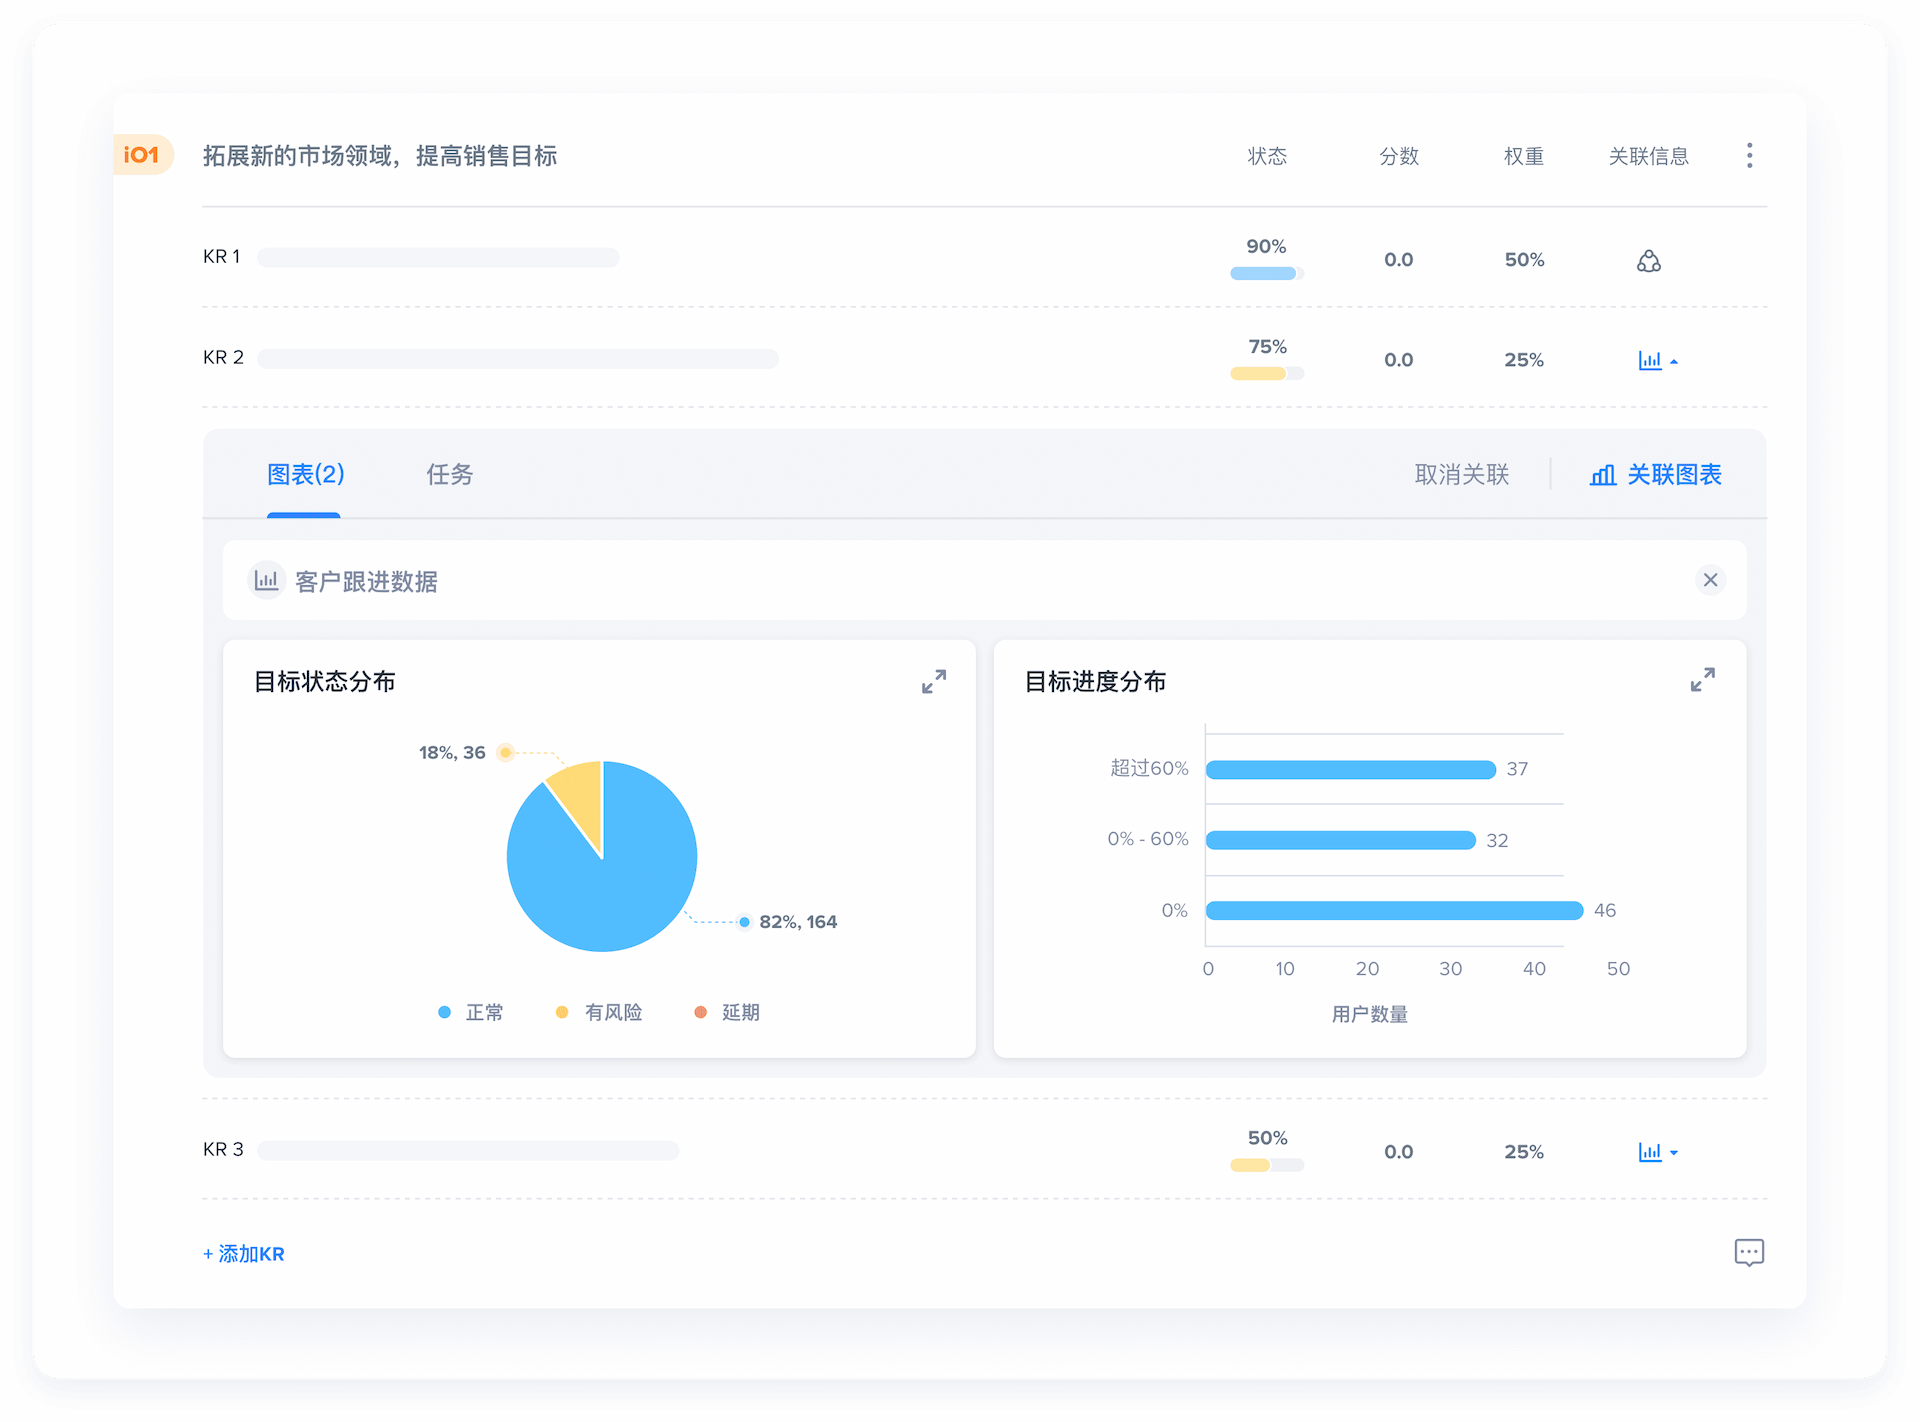This screenshot has height=1422, width=1920.
Task: Click the 客户跟进数据 title text
Action: pyautogui.click(x=366, y=581)
